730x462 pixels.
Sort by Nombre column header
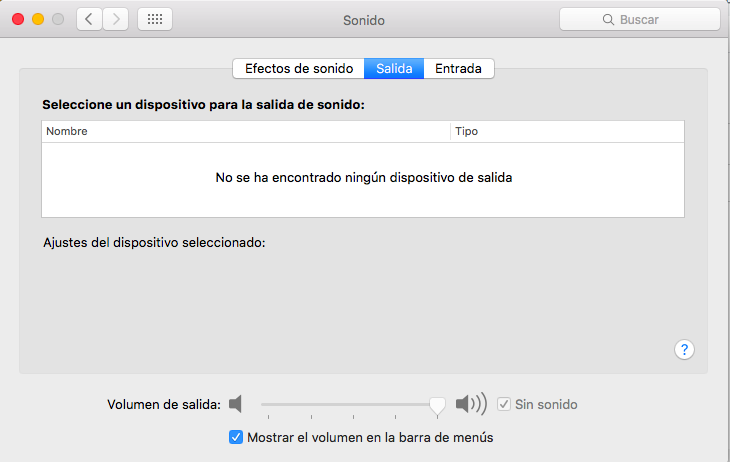click(x=245, y=131)
